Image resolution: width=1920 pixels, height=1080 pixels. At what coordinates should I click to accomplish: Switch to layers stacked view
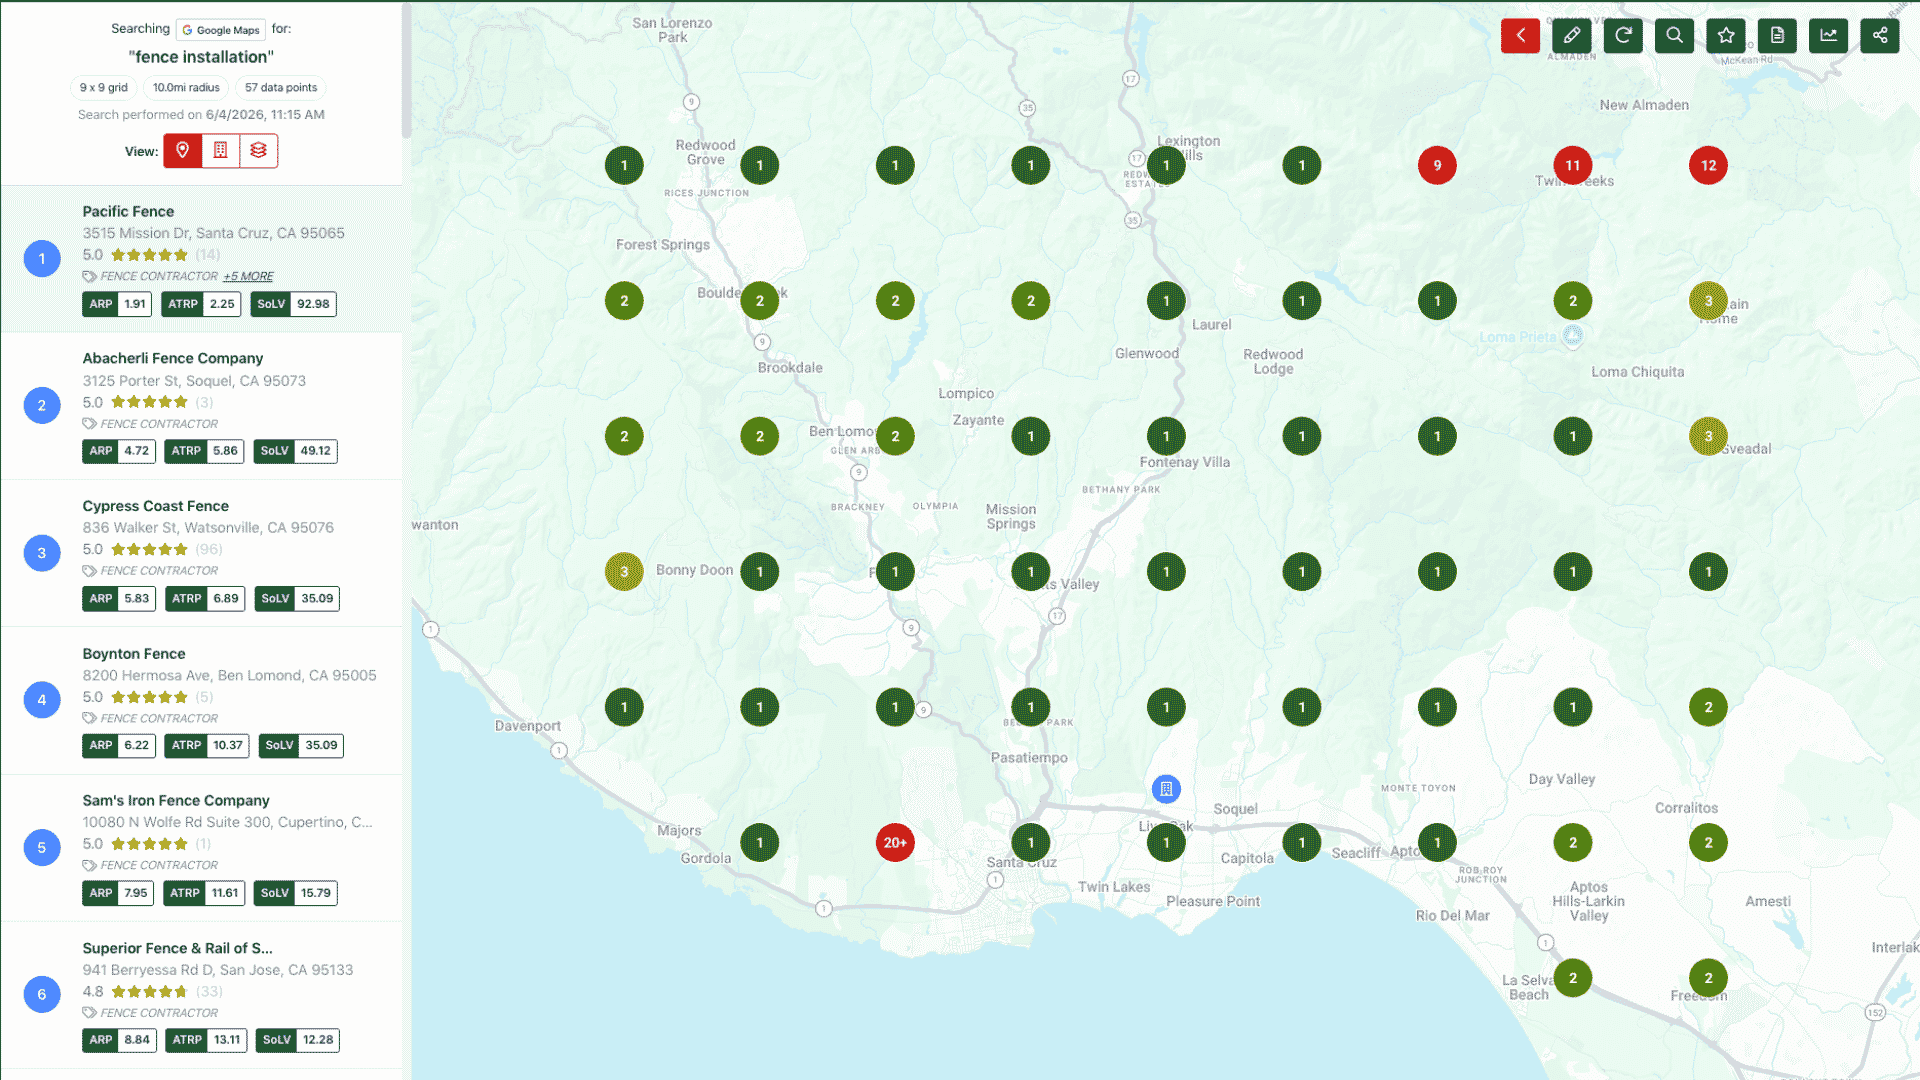[x=259, y=151]
